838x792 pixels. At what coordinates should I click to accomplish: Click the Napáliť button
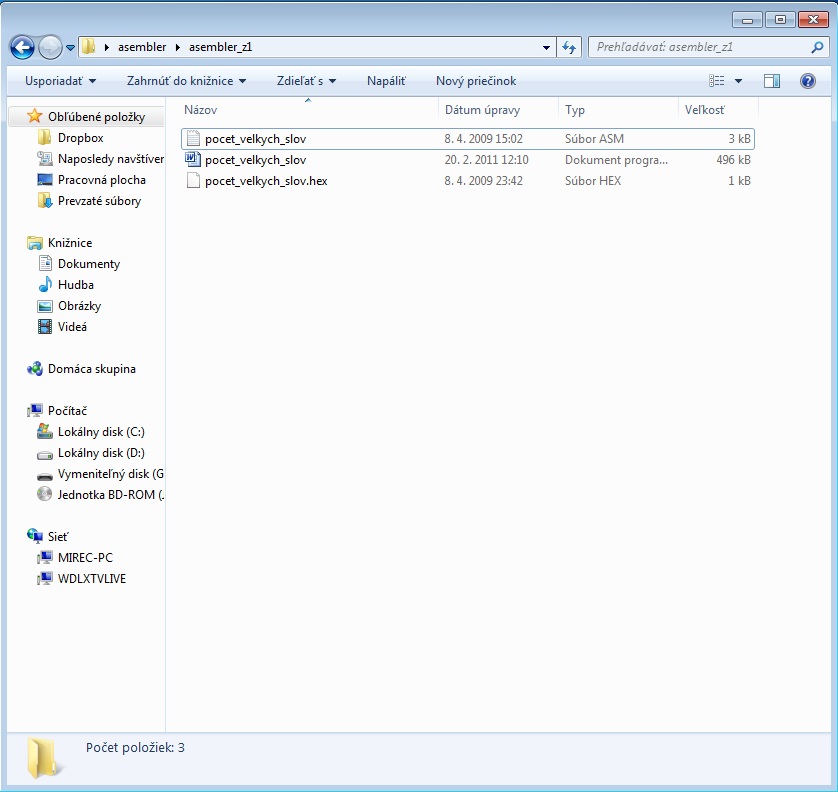(386, 81)
